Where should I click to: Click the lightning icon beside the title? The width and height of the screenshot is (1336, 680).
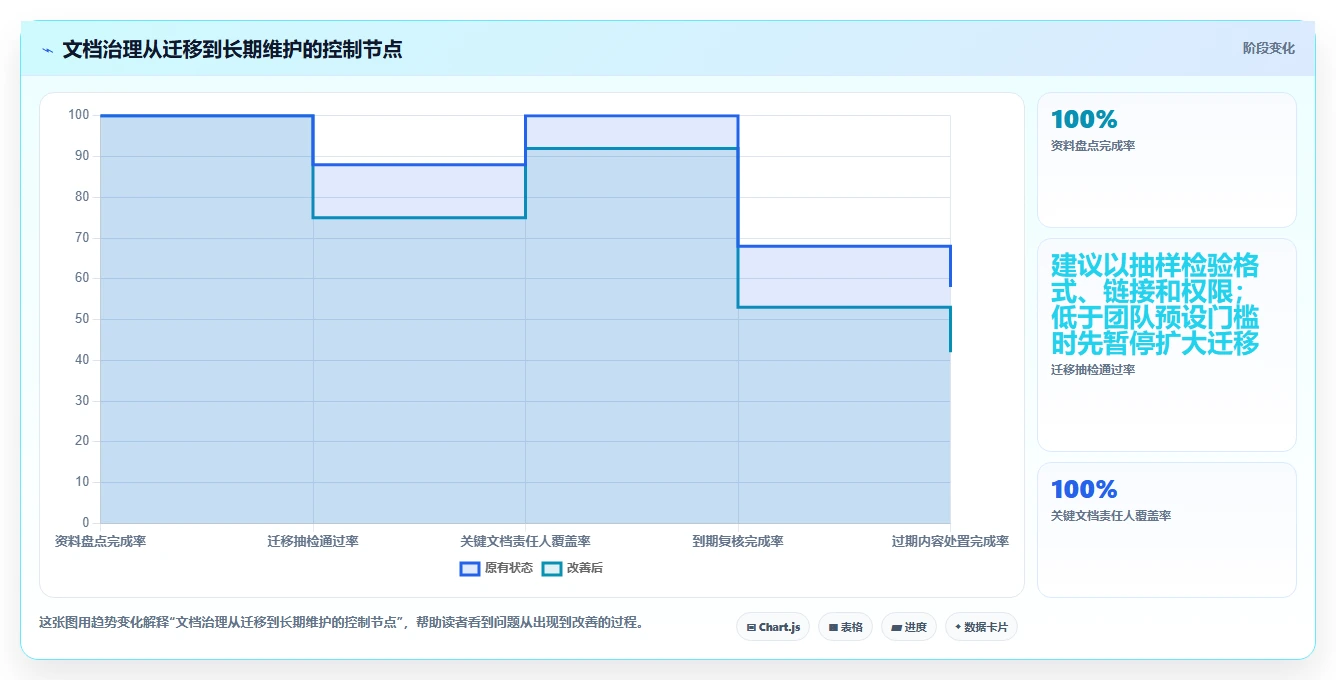47,50
